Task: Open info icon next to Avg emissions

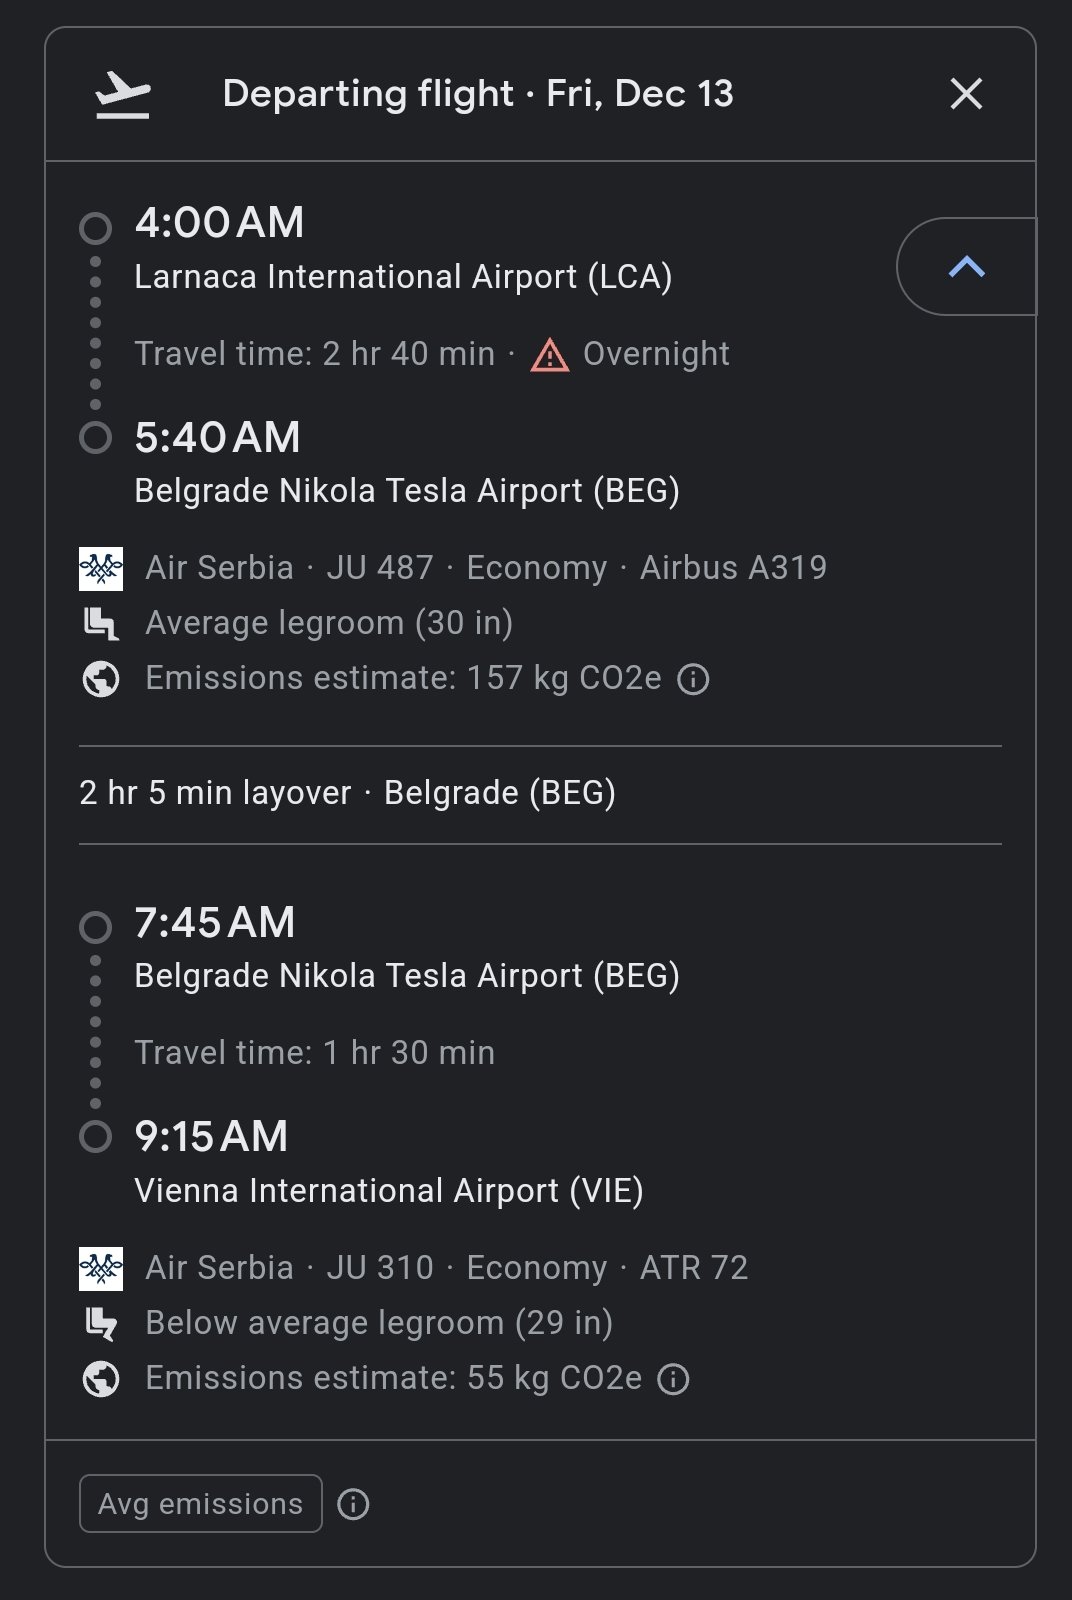Action: [x=353, y=1504]
